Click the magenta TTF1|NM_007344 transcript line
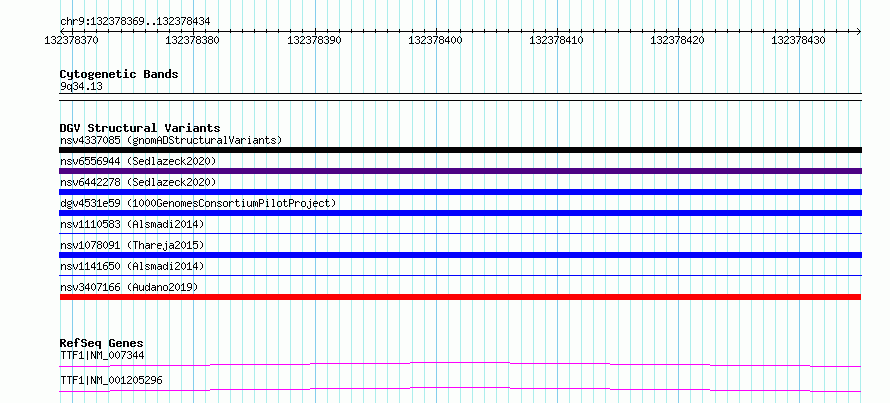The width and height of the screenshot is (890, 403). pos(460,364)
